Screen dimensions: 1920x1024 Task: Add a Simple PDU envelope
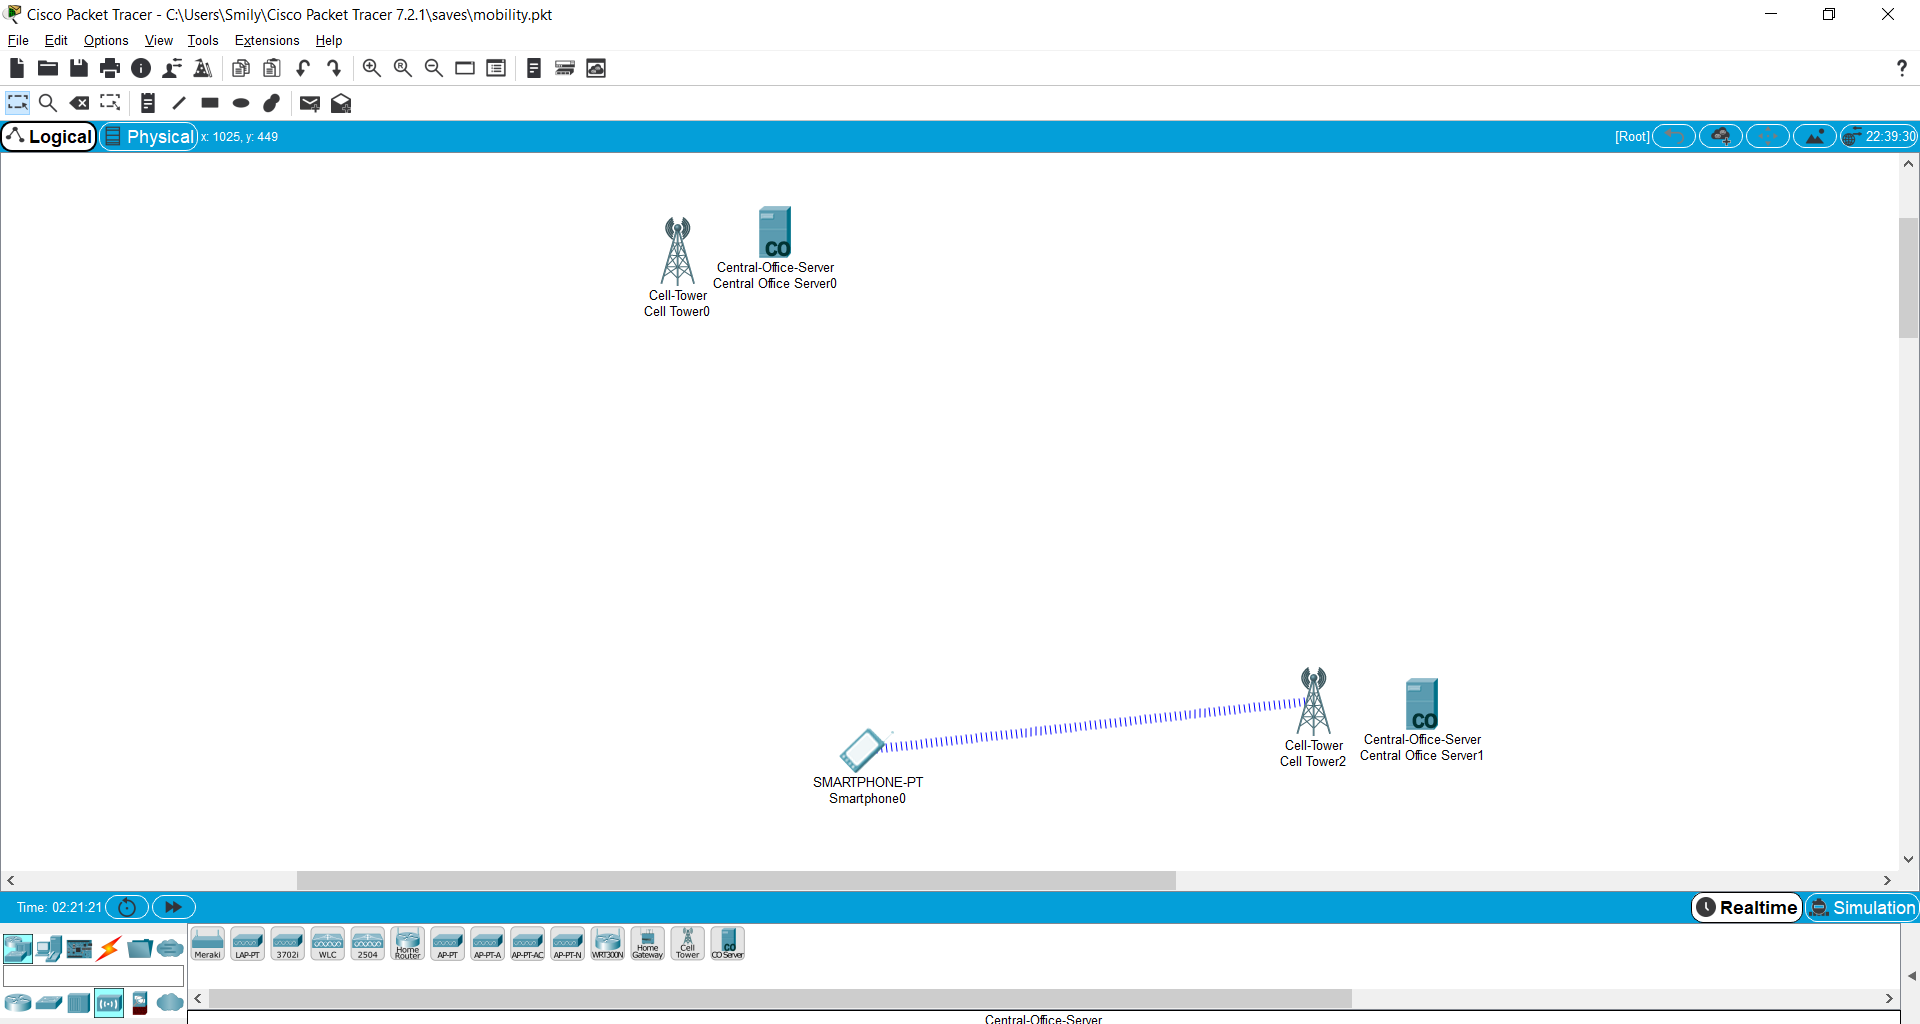tap(310, 103)
